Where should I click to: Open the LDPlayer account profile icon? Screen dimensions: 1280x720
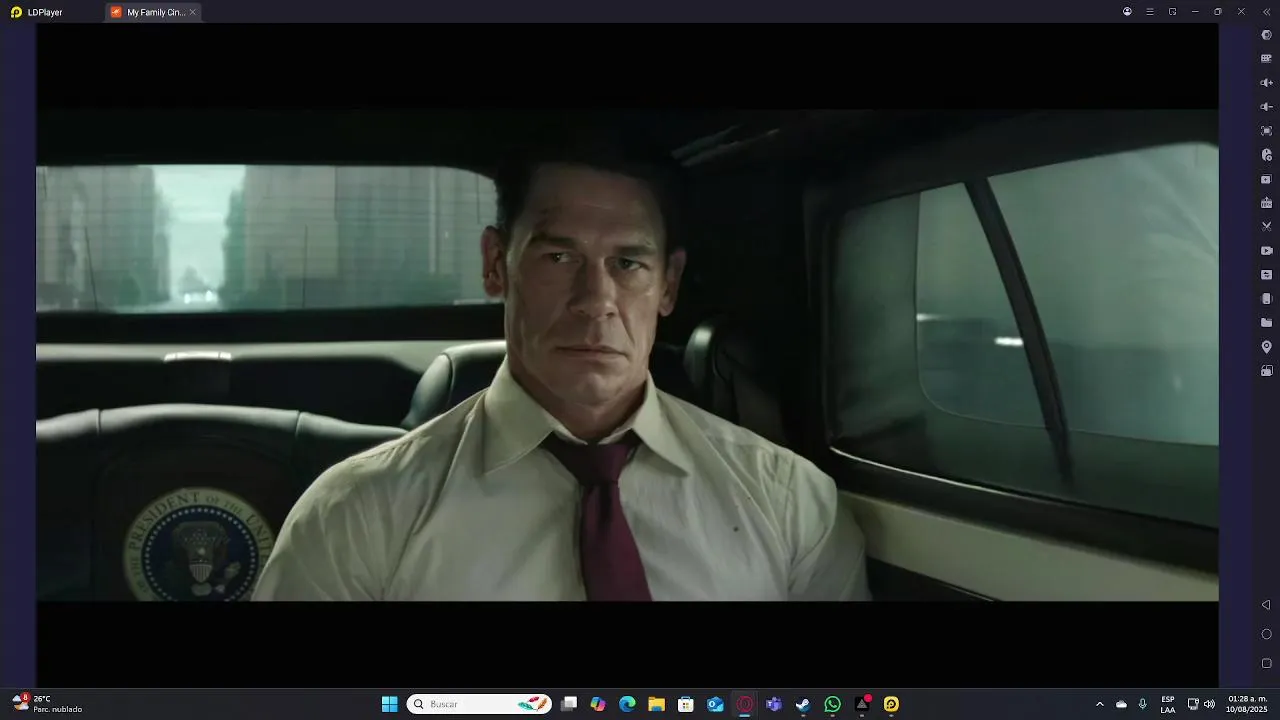1127,12
